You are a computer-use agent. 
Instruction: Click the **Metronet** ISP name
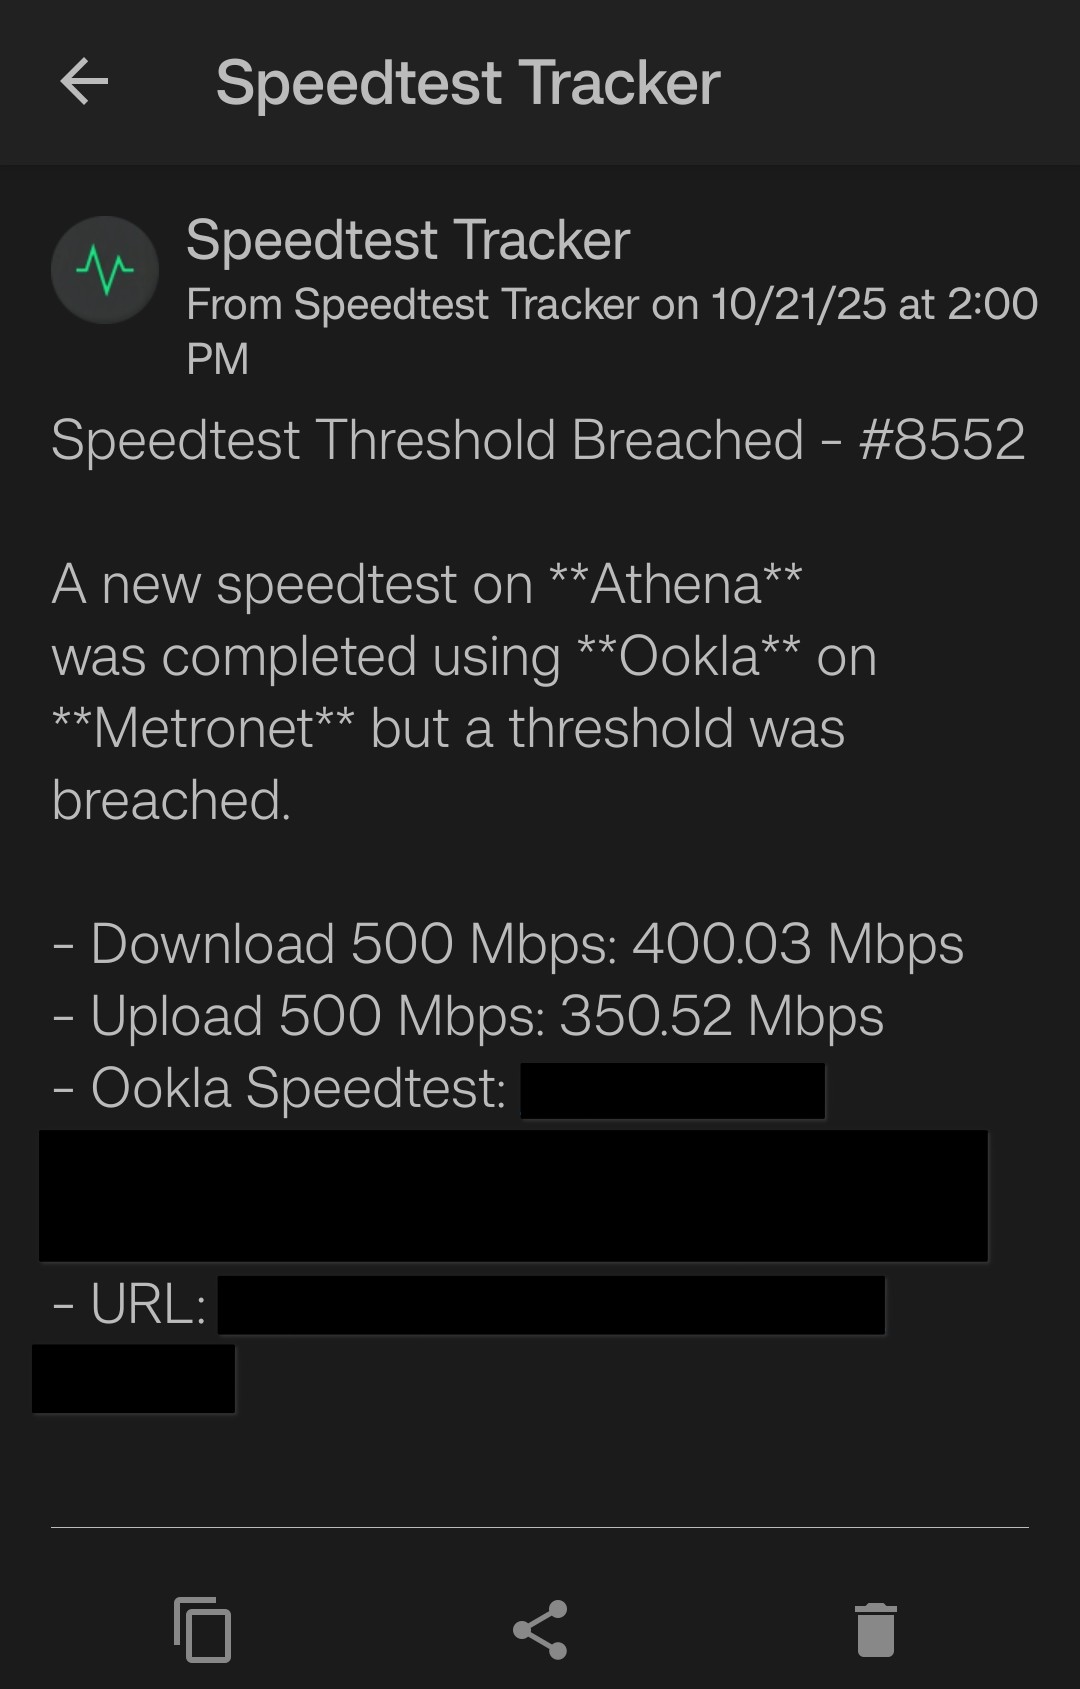pos(203,728)
